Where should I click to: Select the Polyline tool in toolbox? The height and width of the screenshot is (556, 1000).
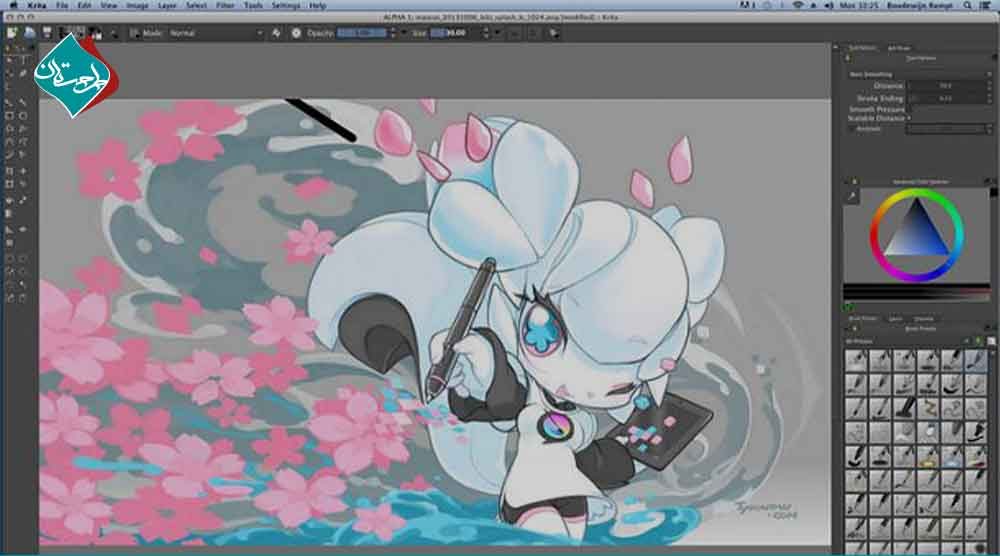click(x=24, y=129)
